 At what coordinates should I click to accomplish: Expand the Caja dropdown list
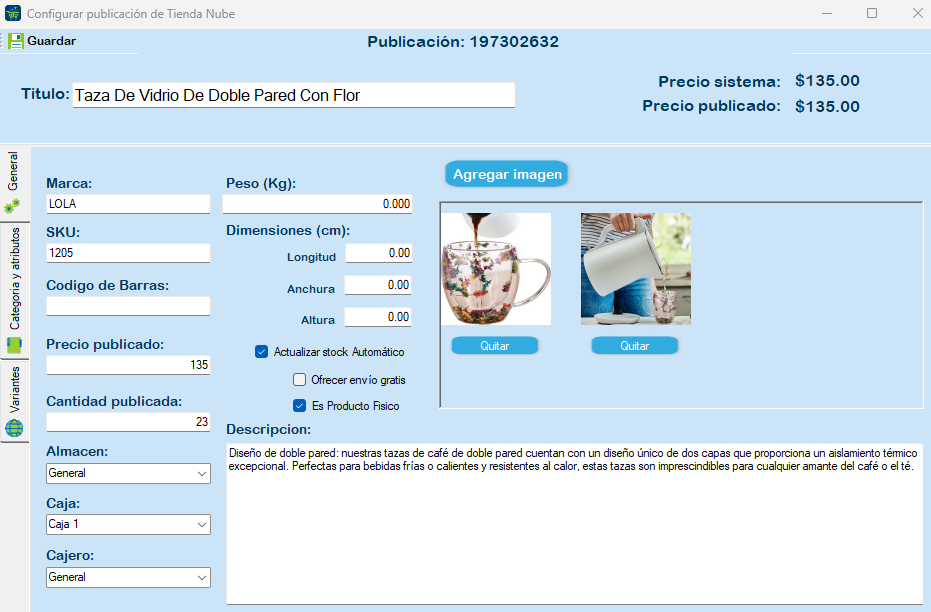[x=128, y=525]
